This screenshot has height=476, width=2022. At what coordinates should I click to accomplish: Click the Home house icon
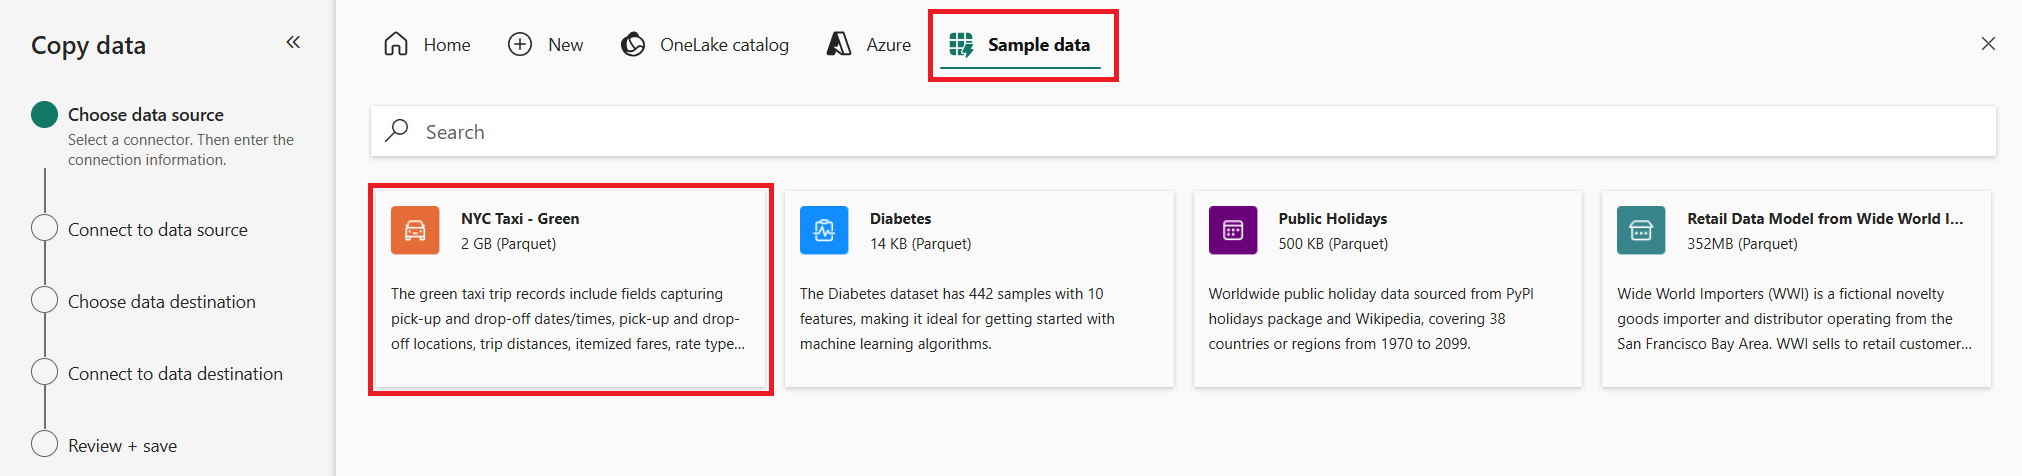396,45
